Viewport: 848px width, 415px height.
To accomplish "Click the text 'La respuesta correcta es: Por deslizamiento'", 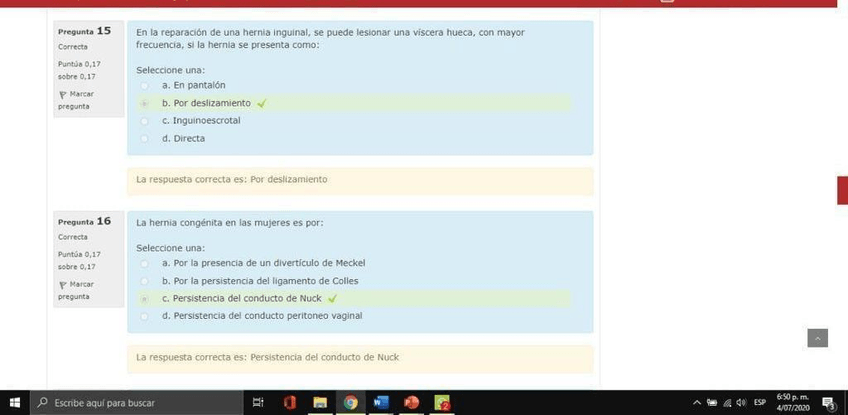I will tap(231, 180).
